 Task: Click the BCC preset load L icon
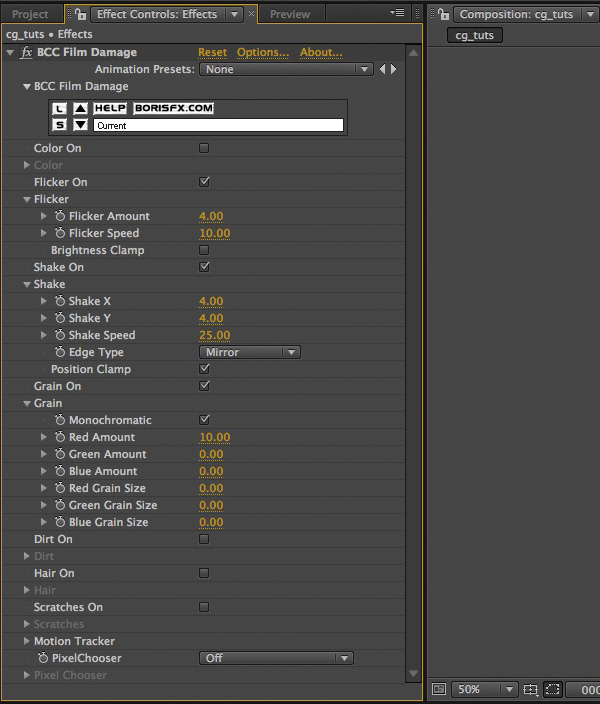tap(59, 108)
